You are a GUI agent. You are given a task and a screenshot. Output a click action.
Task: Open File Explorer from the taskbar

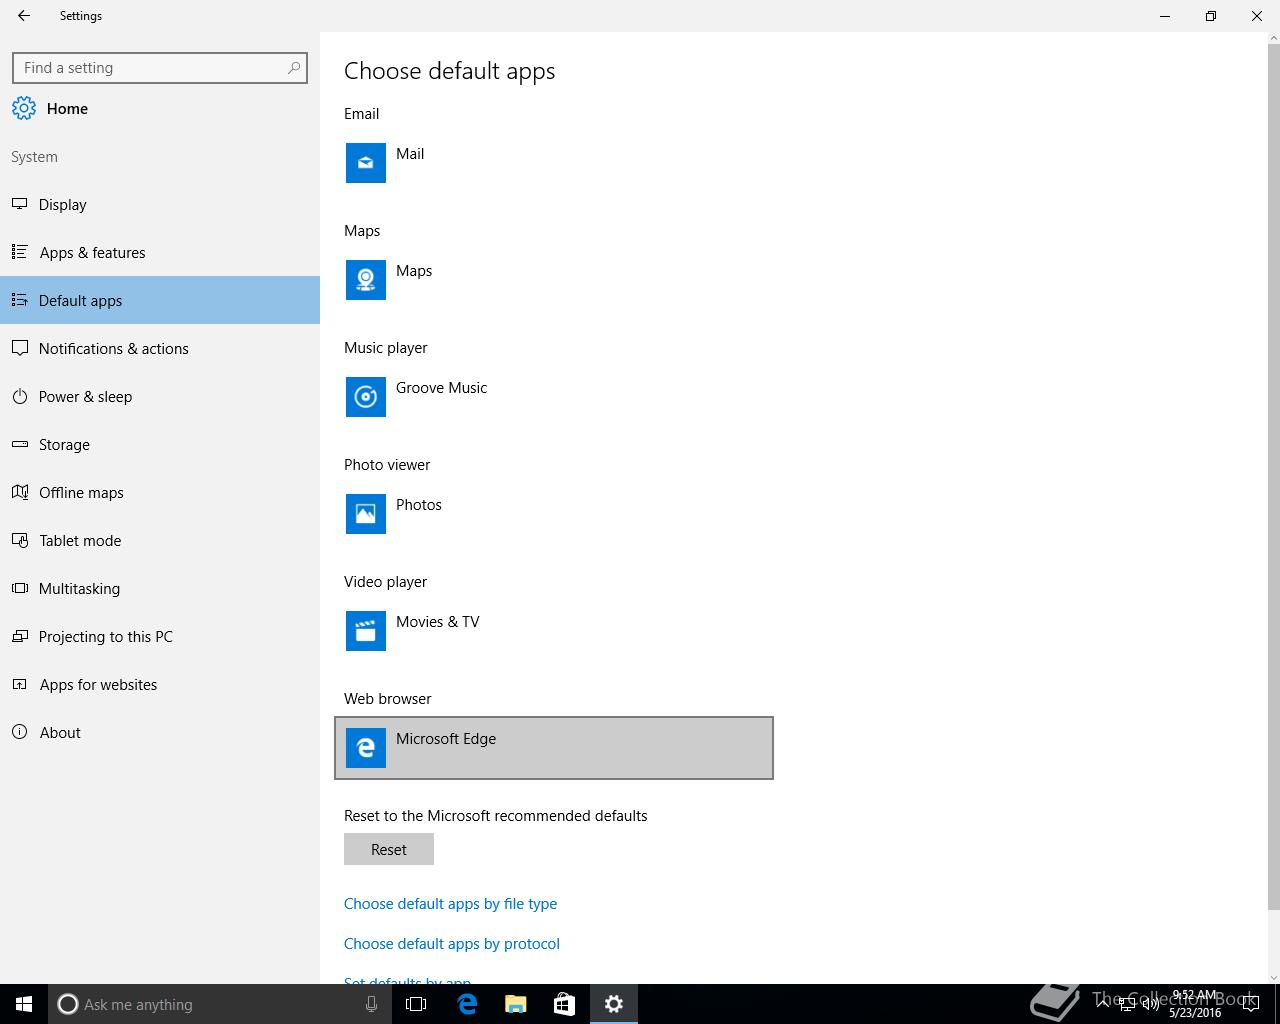point(515,1004)
